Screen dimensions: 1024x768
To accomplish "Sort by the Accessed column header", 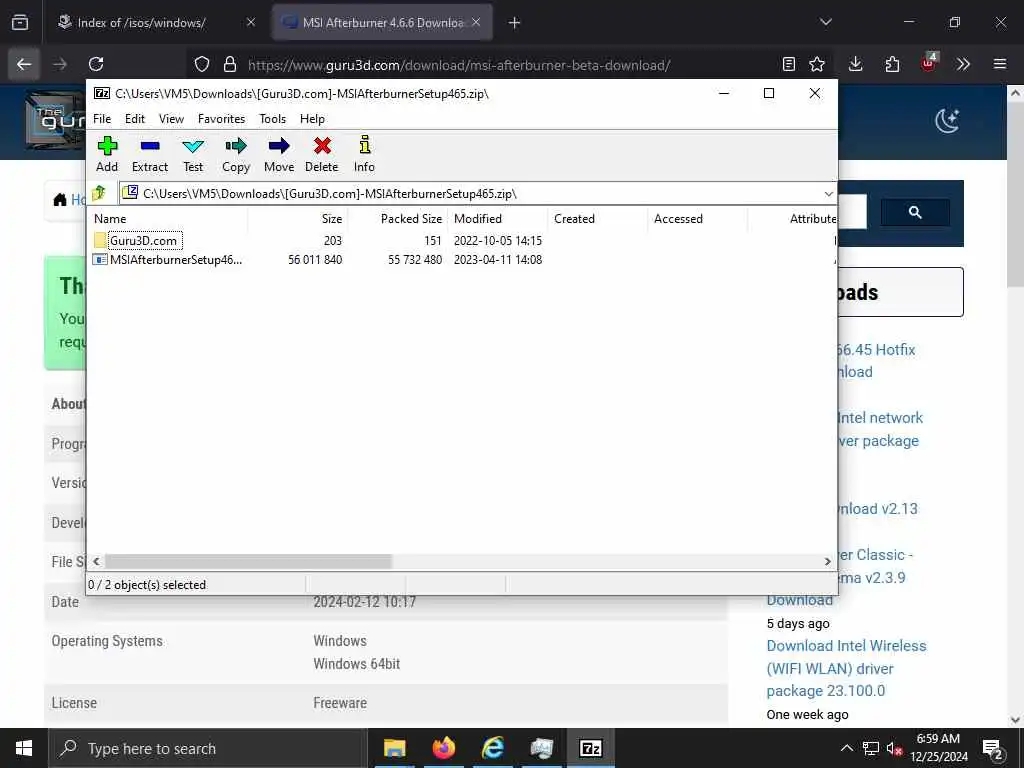I will pos(697,219).
